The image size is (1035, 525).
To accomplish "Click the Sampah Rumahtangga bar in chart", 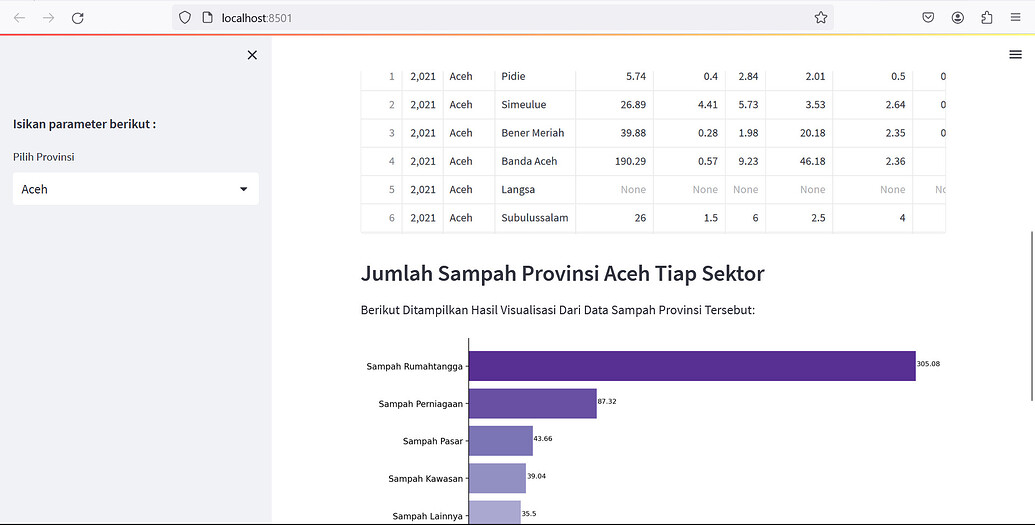I will pos(692,366).
